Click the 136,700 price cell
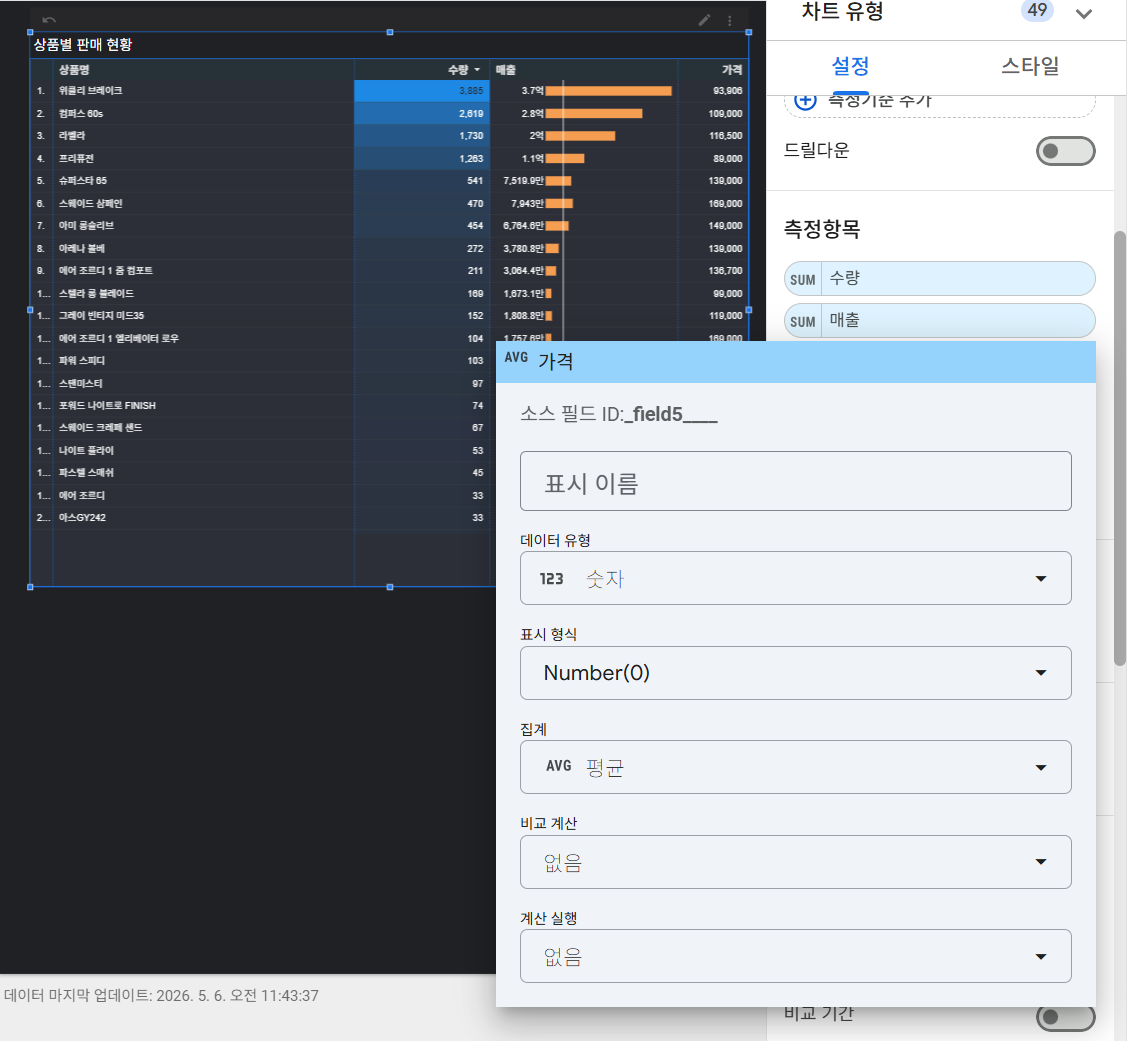 click(725, 270)
